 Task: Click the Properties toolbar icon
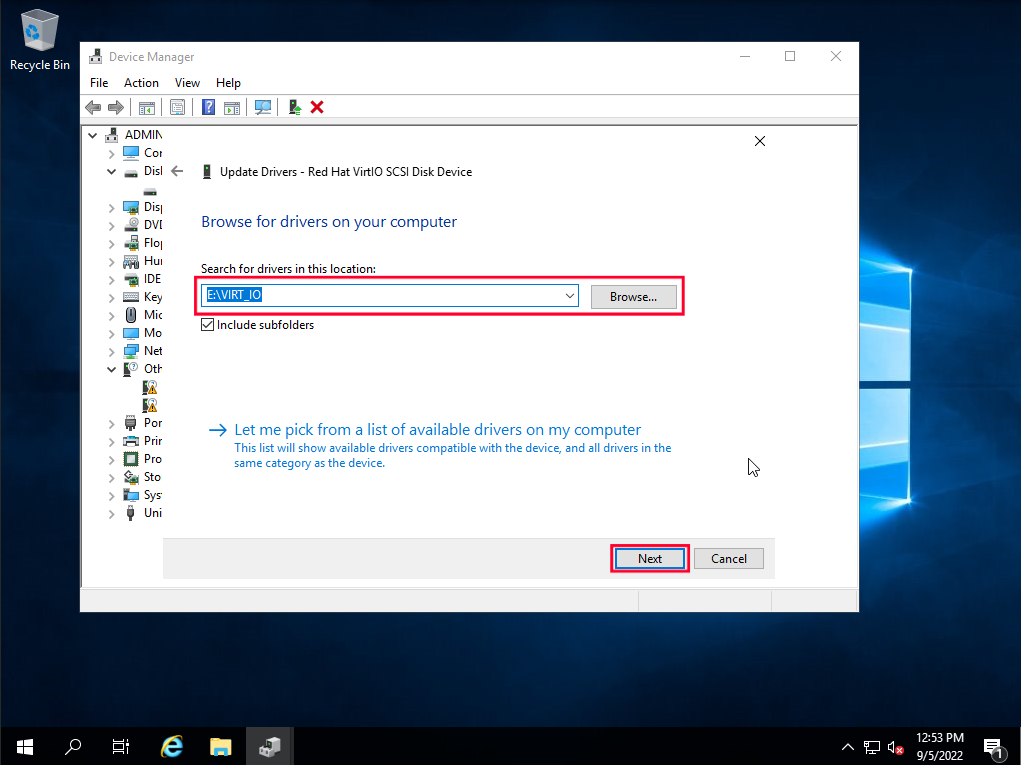pos(177,107)
